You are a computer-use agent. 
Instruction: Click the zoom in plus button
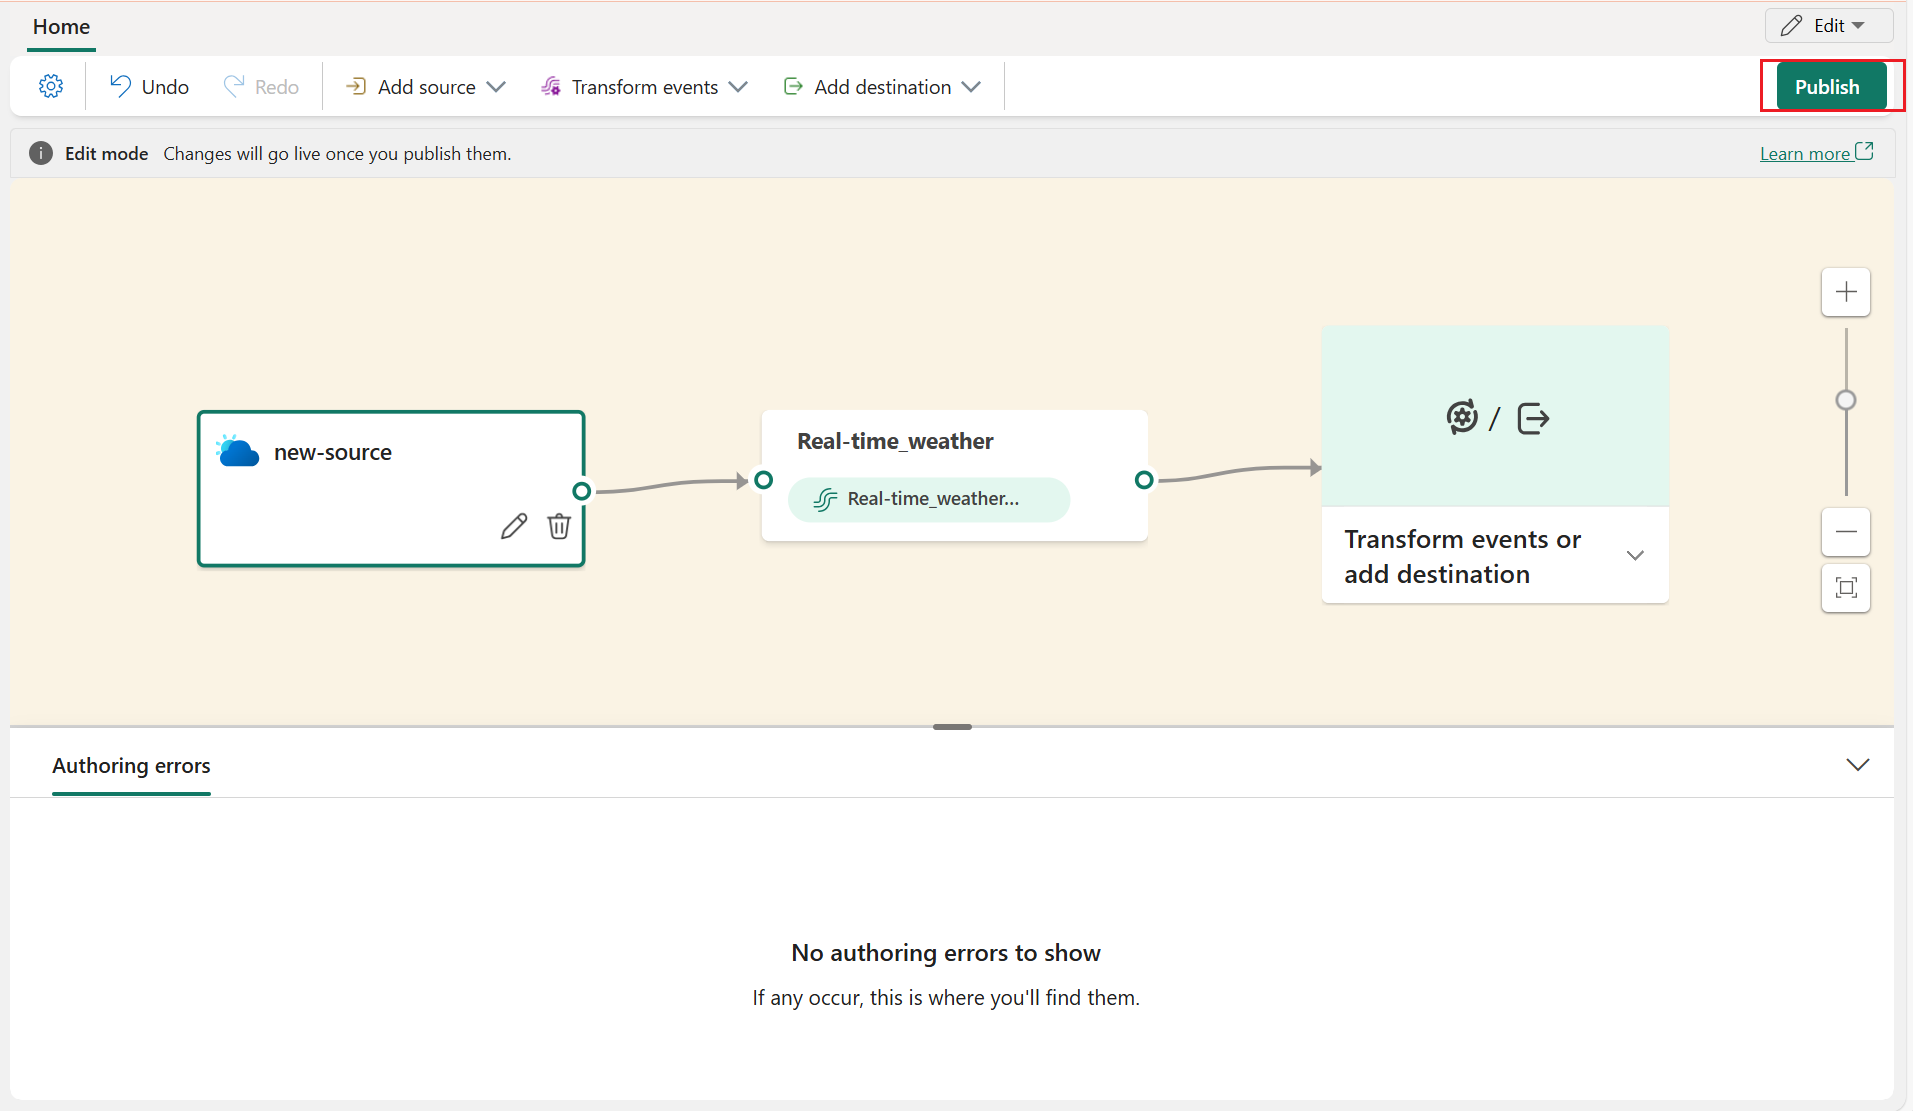click(x=1845, y=292)
